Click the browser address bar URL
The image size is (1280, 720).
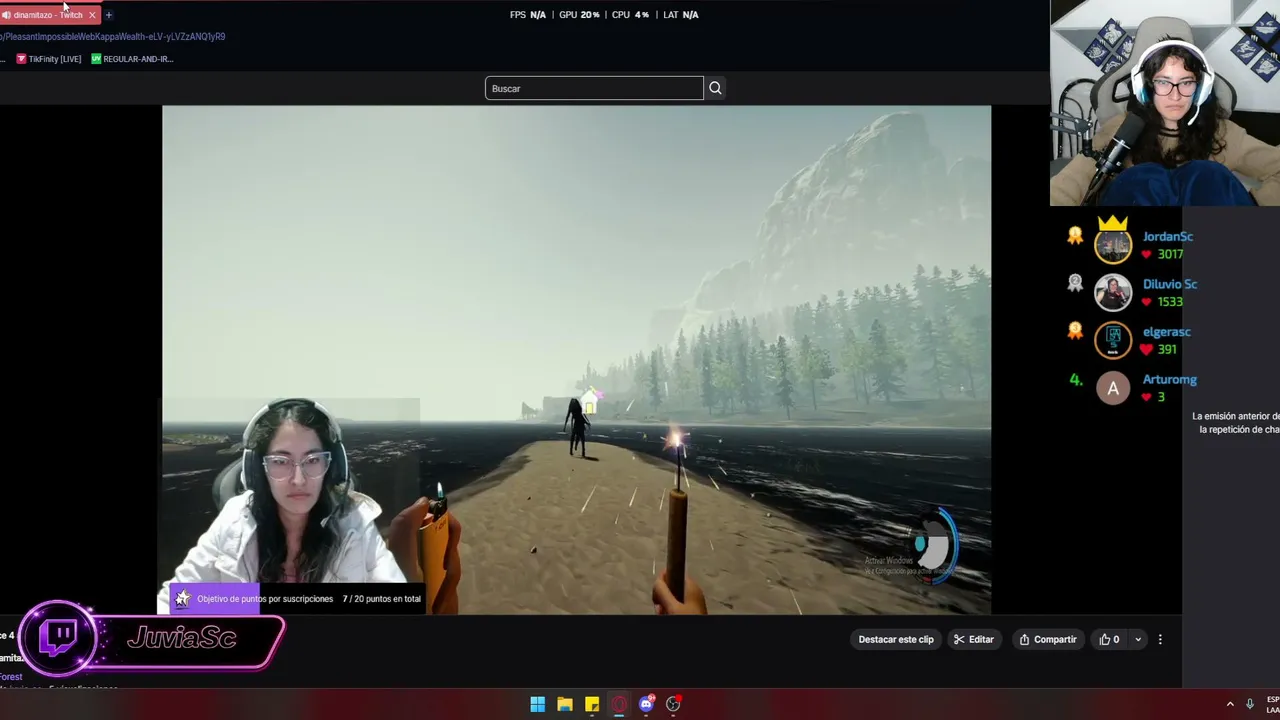[113, 37]
